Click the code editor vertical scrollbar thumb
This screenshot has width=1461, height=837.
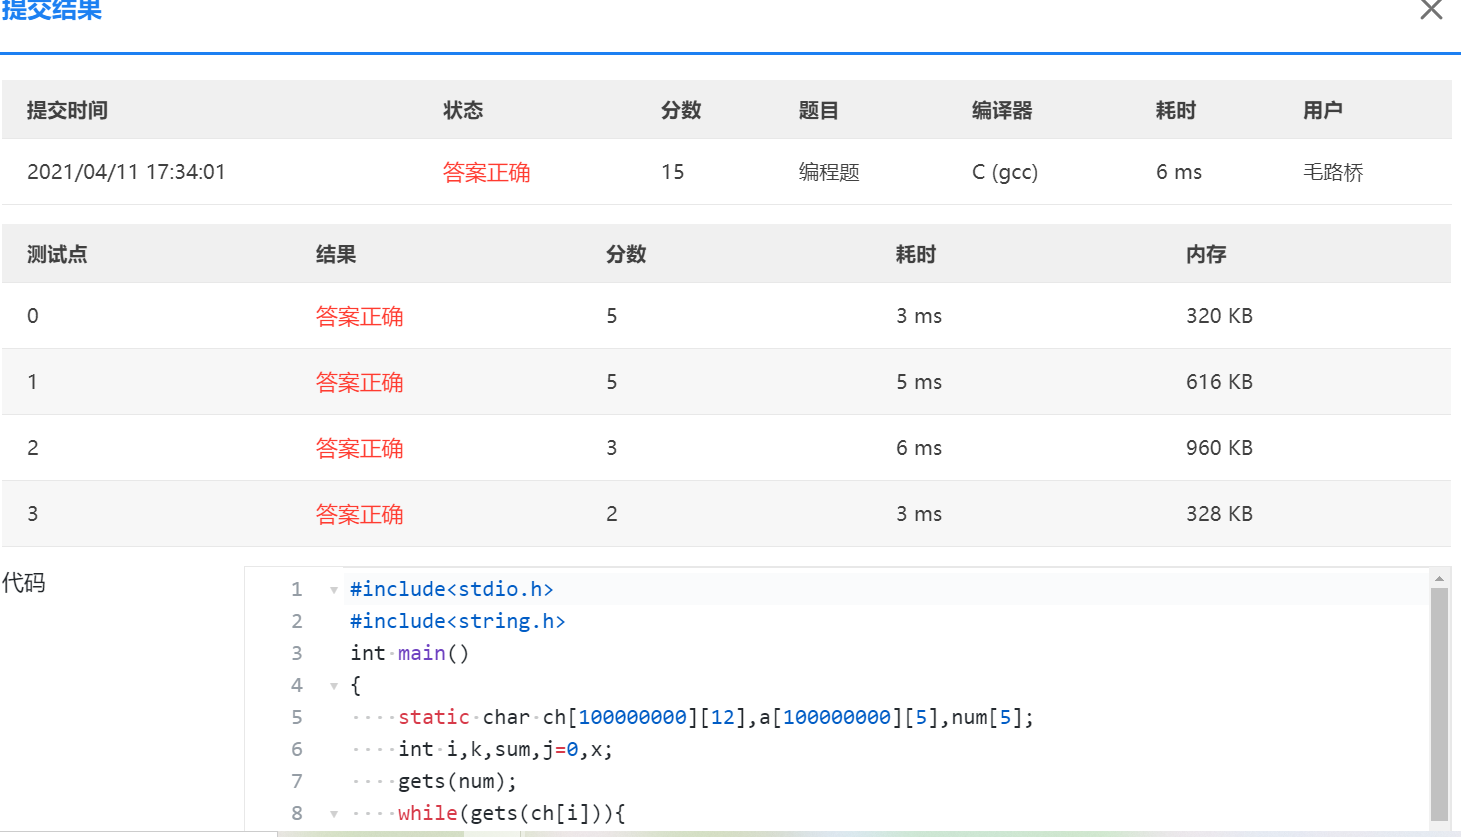[x=1439, y=700]
